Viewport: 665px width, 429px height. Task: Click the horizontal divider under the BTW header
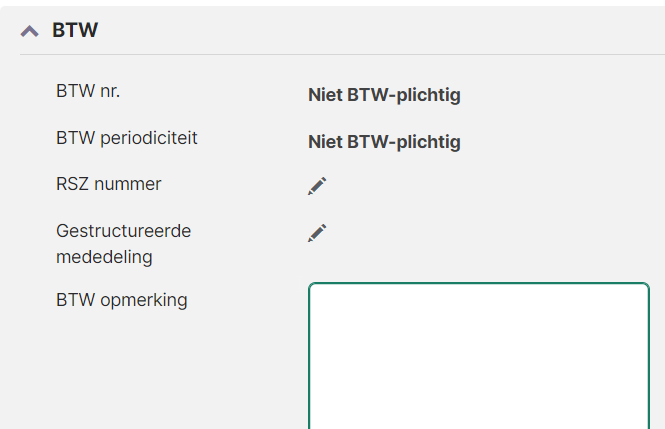tap(342, 54)
